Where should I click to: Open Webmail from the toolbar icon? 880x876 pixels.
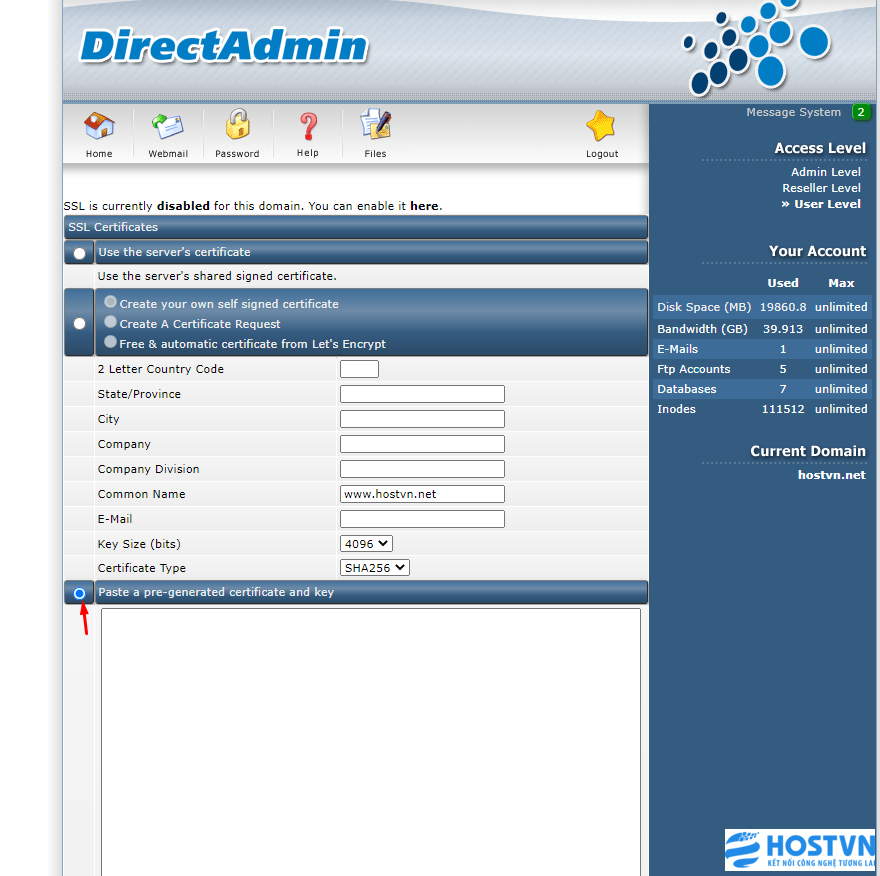point(168,126)
